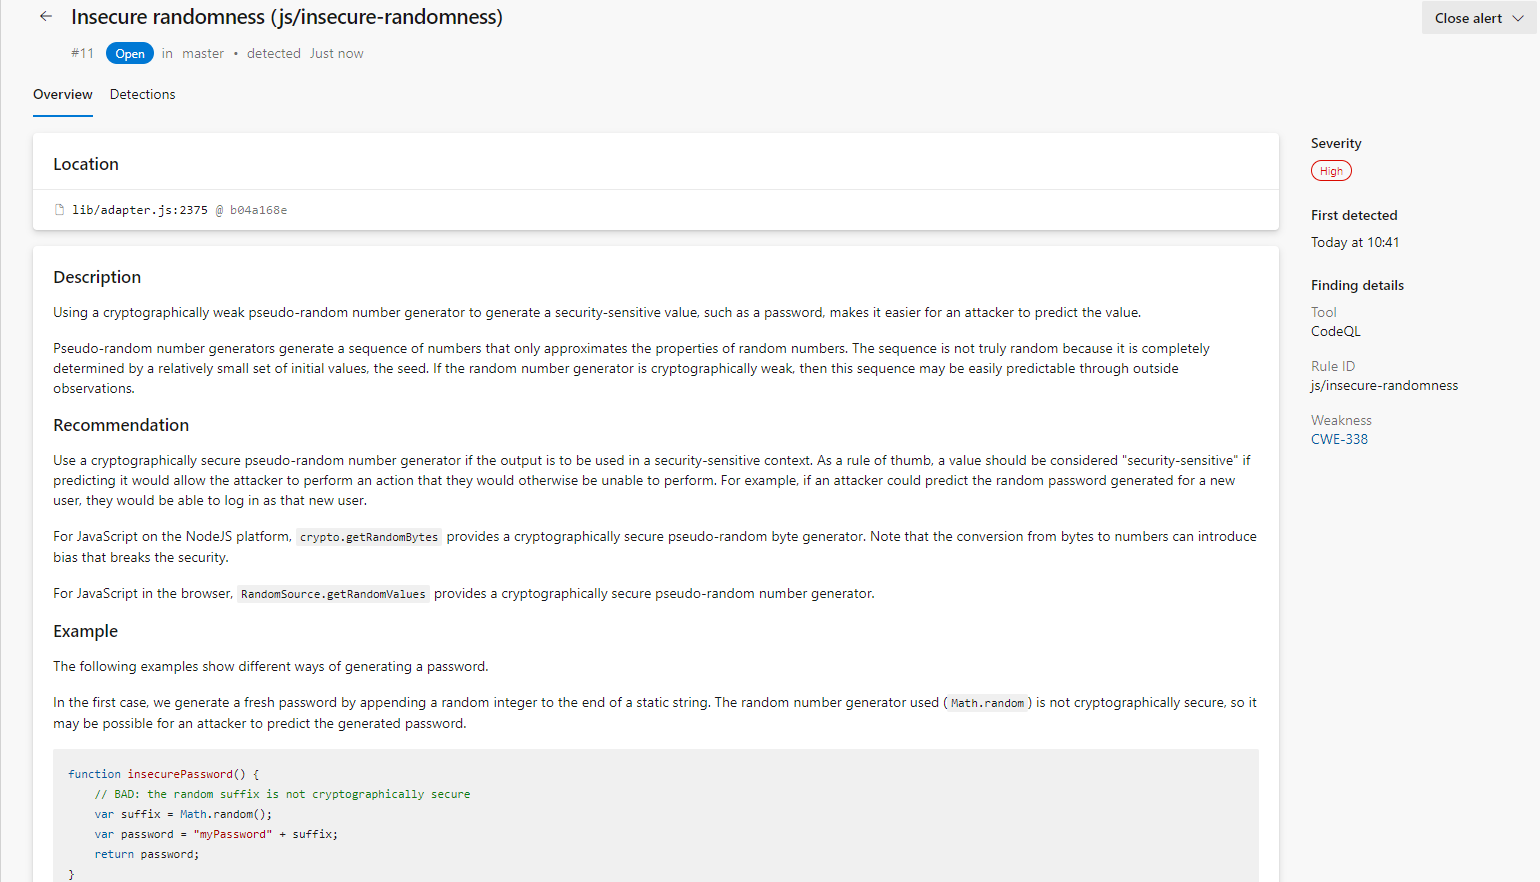Click the alert number #11
Screen dimensions: 1540x882
(x=82, y=54)
